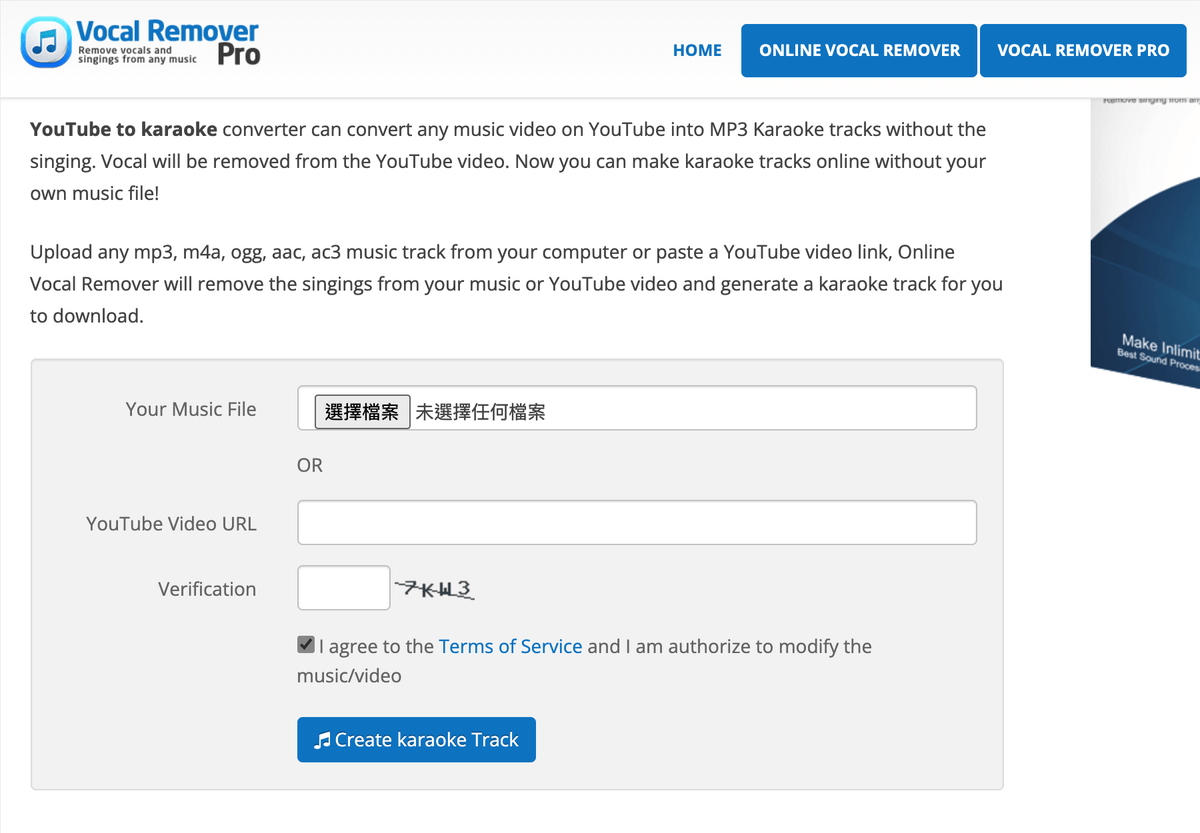The height and width of the screenshot is (833, 1200).
Task: Open the Terms of Service link
Action: pyautogui.click(x=510, y=647)
